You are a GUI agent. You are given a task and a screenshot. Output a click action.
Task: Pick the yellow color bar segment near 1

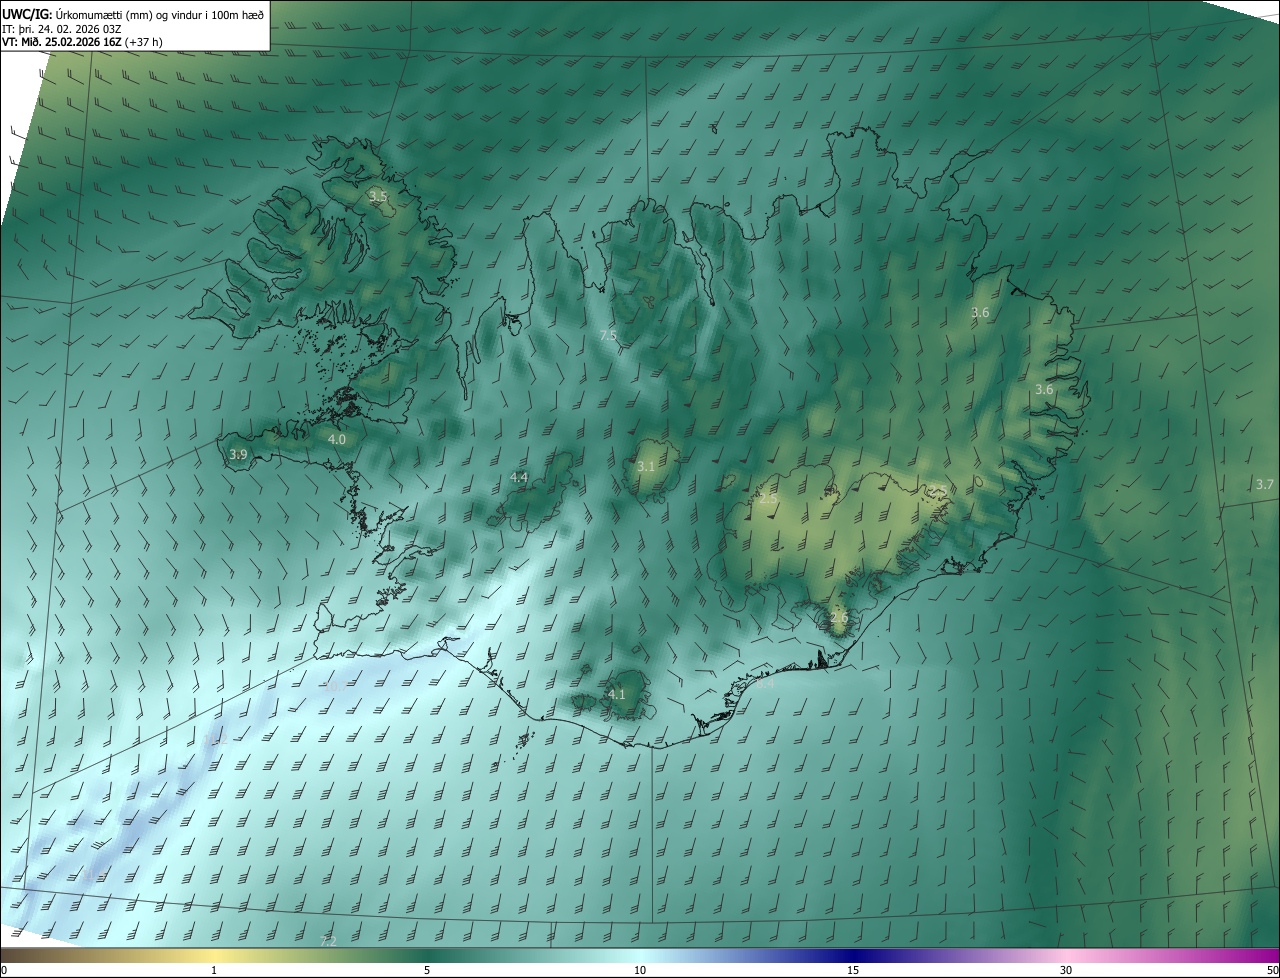(x=214, y=956)
